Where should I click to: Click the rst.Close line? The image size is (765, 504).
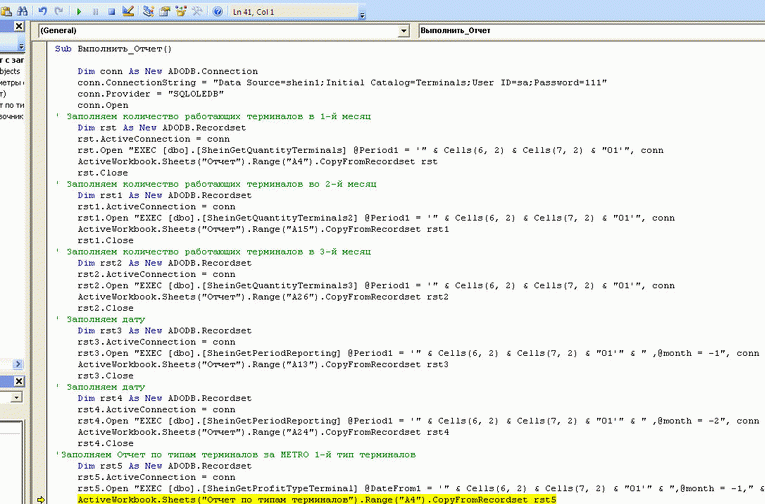[102, 173]
